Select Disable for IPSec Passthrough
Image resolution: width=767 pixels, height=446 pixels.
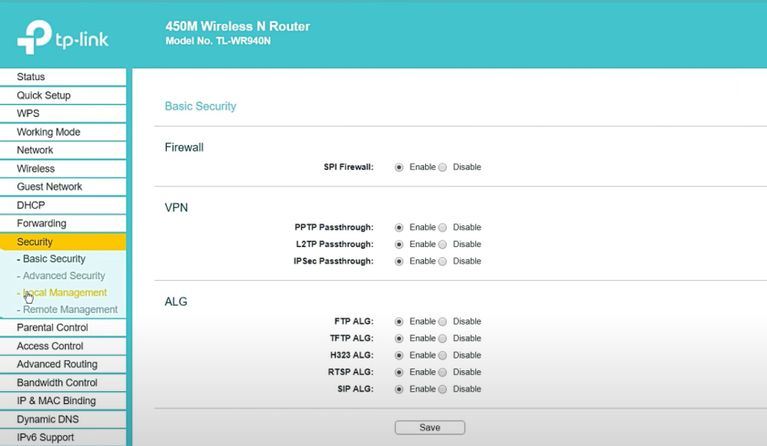click(443, 261)
